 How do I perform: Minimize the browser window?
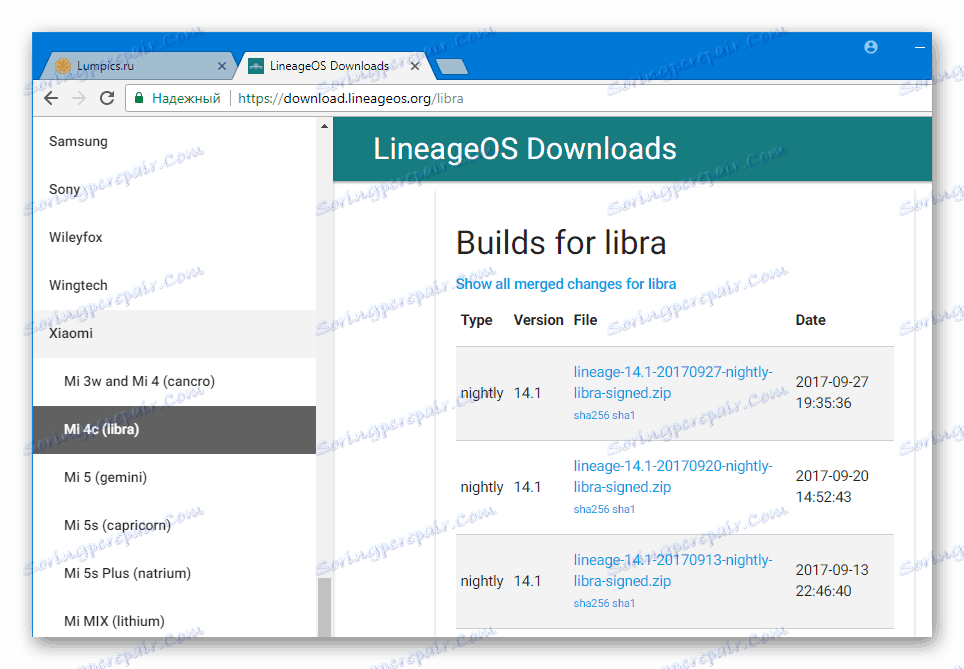(920, 47)
